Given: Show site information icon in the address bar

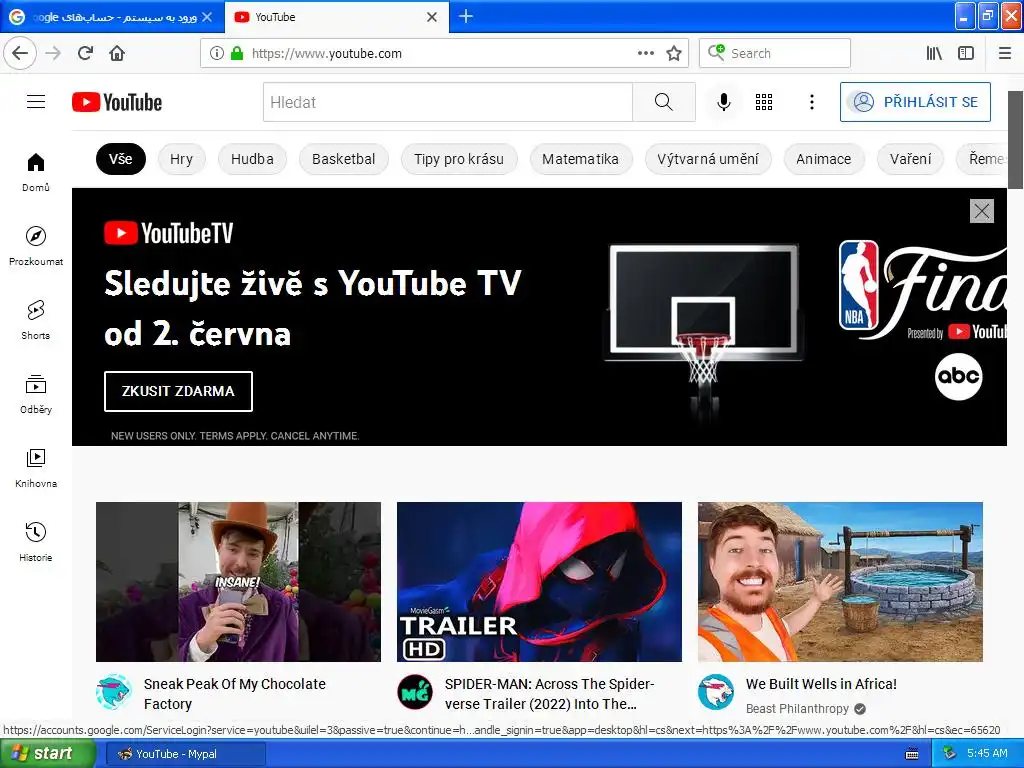Looking at the screenshot, I should (217, 53).
